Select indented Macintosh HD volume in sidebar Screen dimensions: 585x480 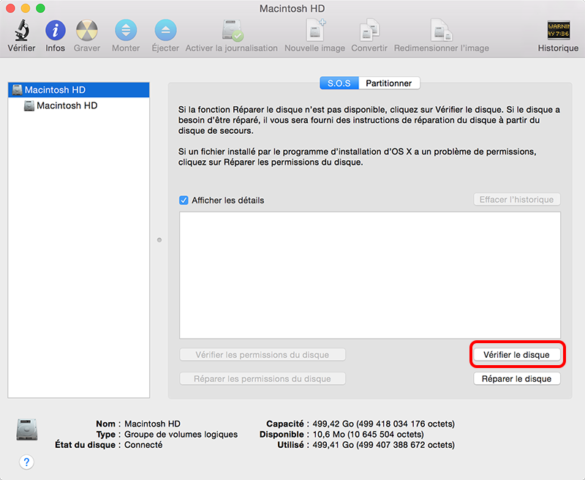[x=79, y=106]
